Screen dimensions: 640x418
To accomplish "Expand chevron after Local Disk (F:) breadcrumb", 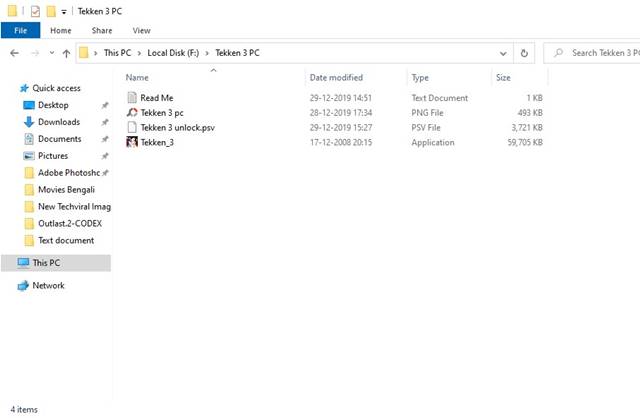I will pos(207,53).
